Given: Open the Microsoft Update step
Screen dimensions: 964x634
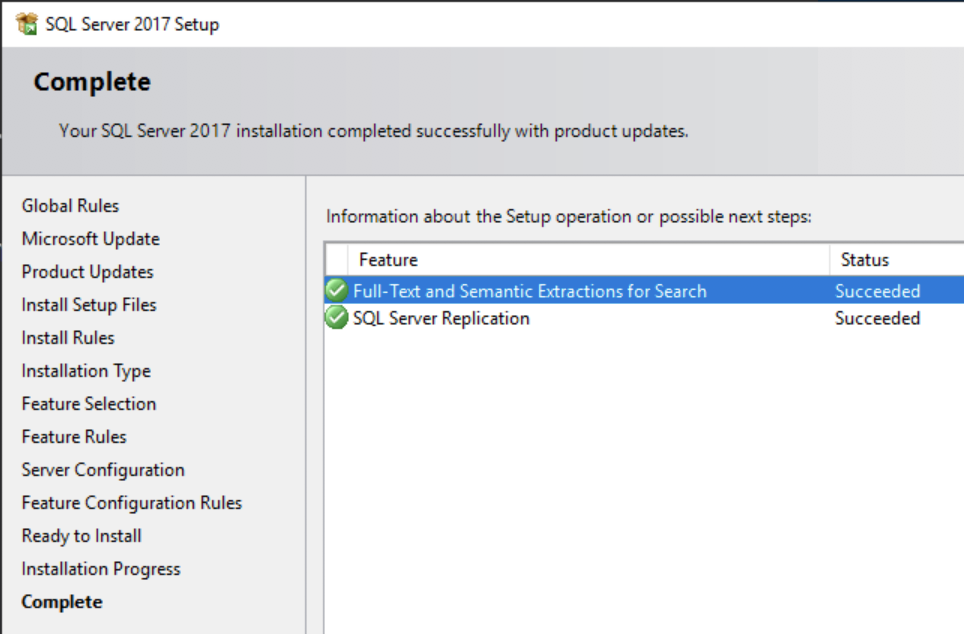Looking at the screenshot, I should pos(90,238).
